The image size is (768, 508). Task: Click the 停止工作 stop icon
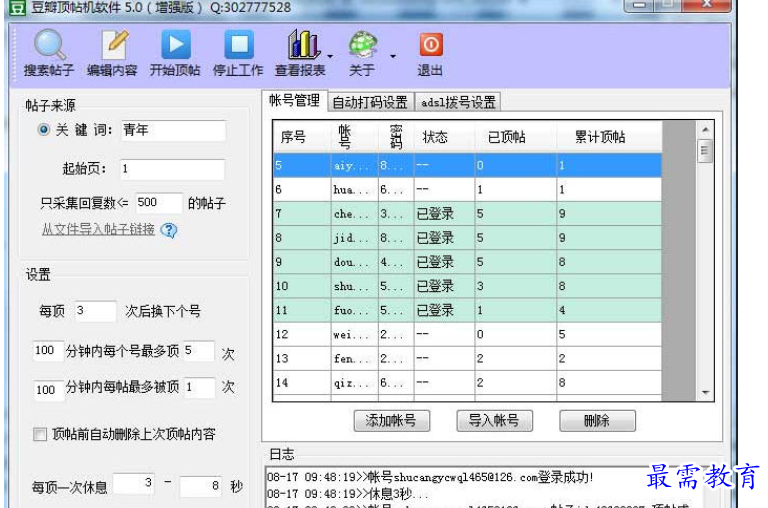click(238, 46)
